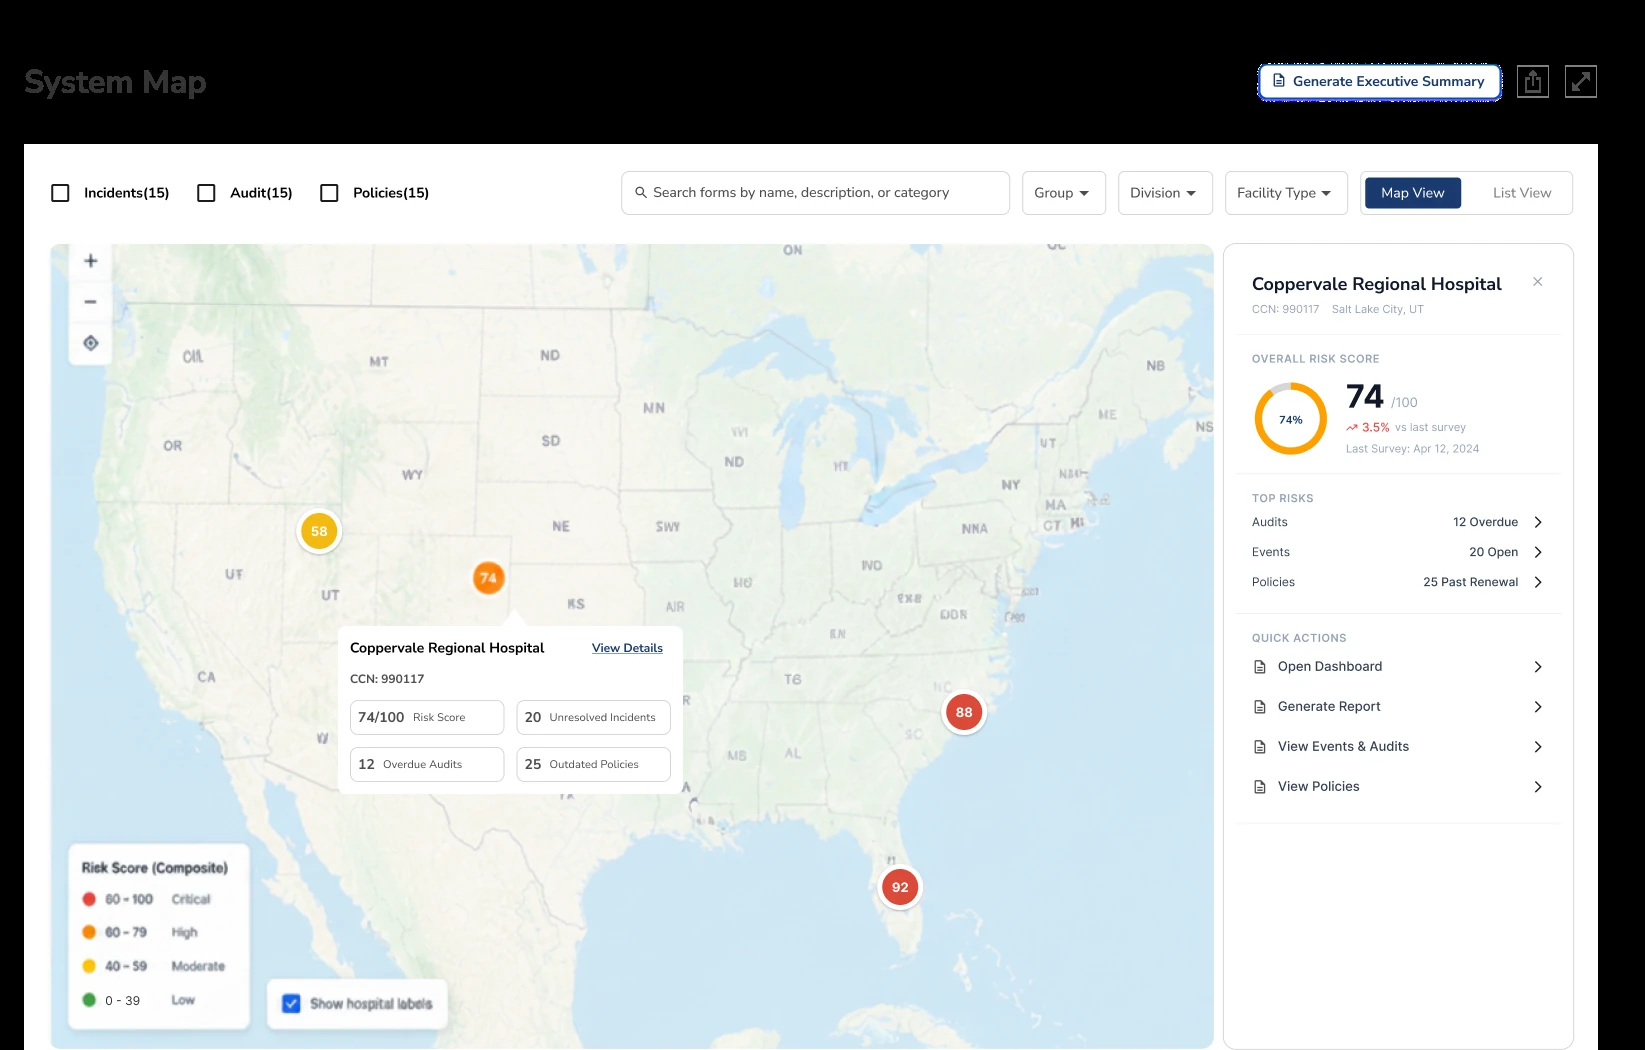Click the search magnifier icon
The height and width of the screenshot is (1050, 1645).
(641, 193)
